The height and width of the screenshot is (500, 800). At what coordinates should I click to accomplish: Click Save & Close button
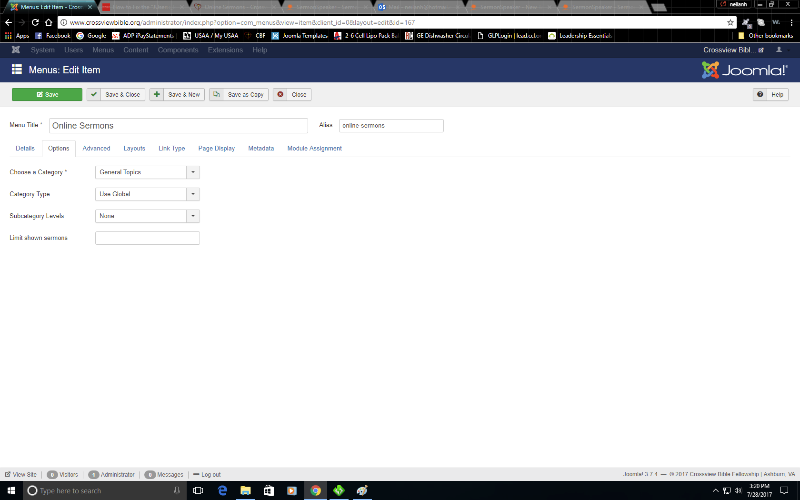[116, 94]
